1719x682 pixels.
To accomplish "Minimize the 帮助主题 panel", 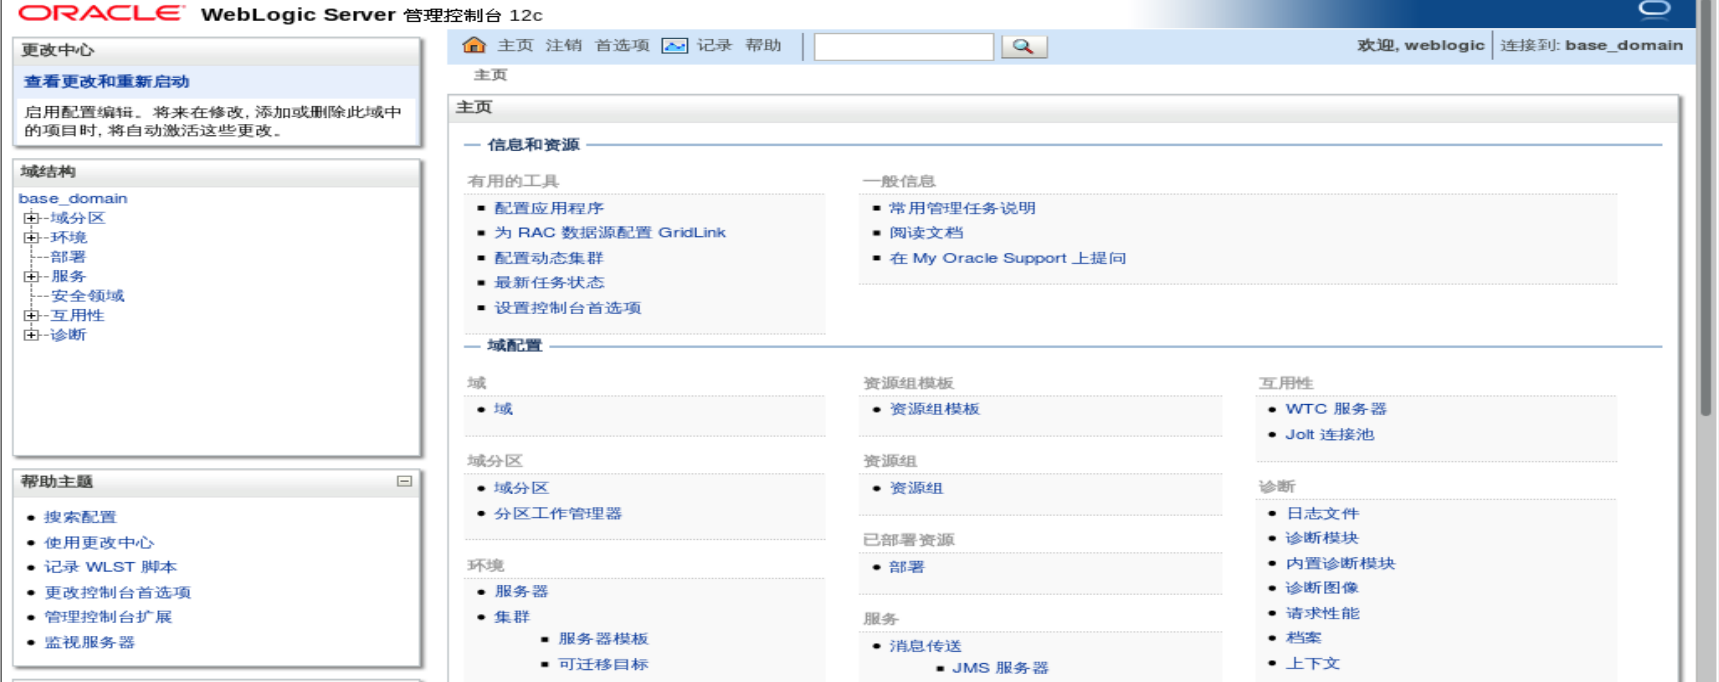I will (404, 481).
